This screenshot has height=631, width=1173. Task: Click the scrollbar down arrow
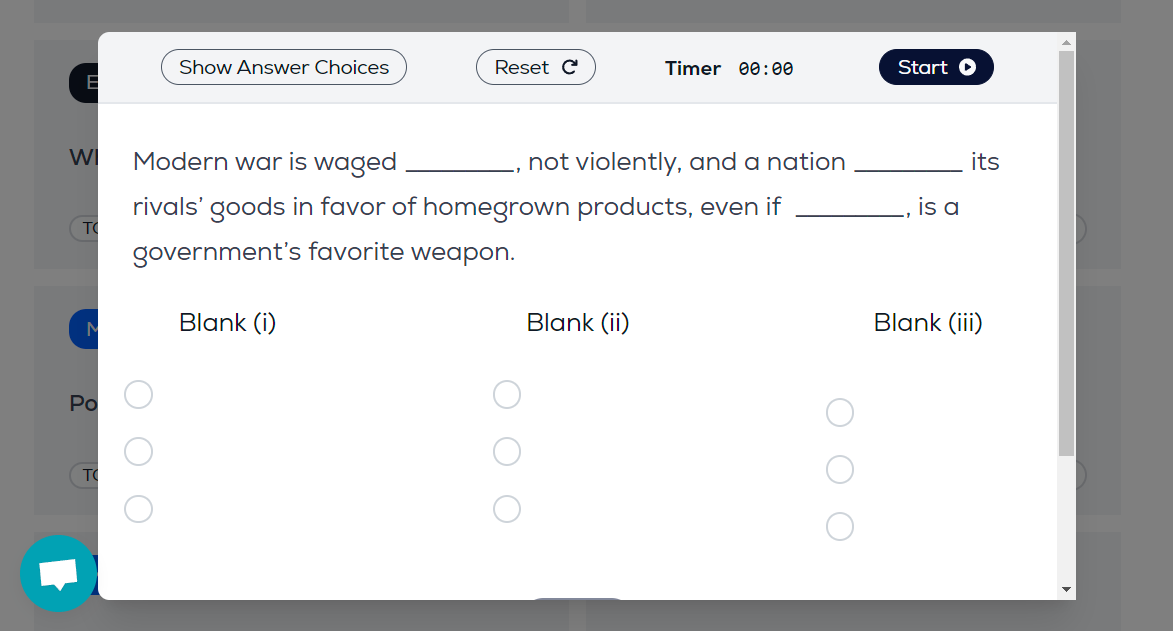click(x=1066, y=590)
